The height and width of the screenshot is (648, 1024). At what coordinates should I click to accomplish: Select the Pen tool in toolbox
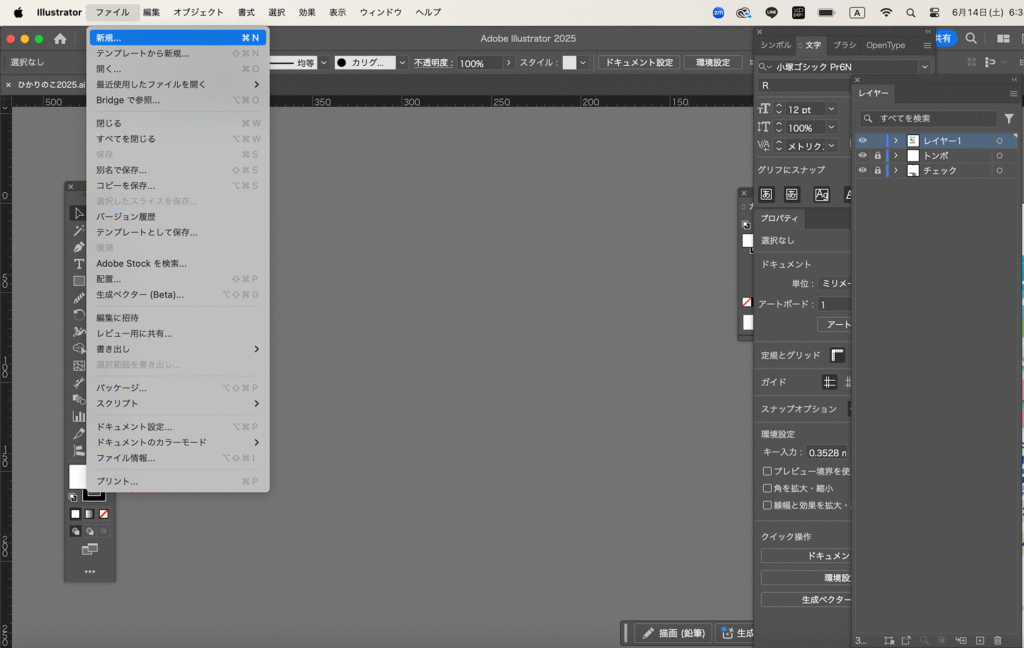(x=79, y=248)
